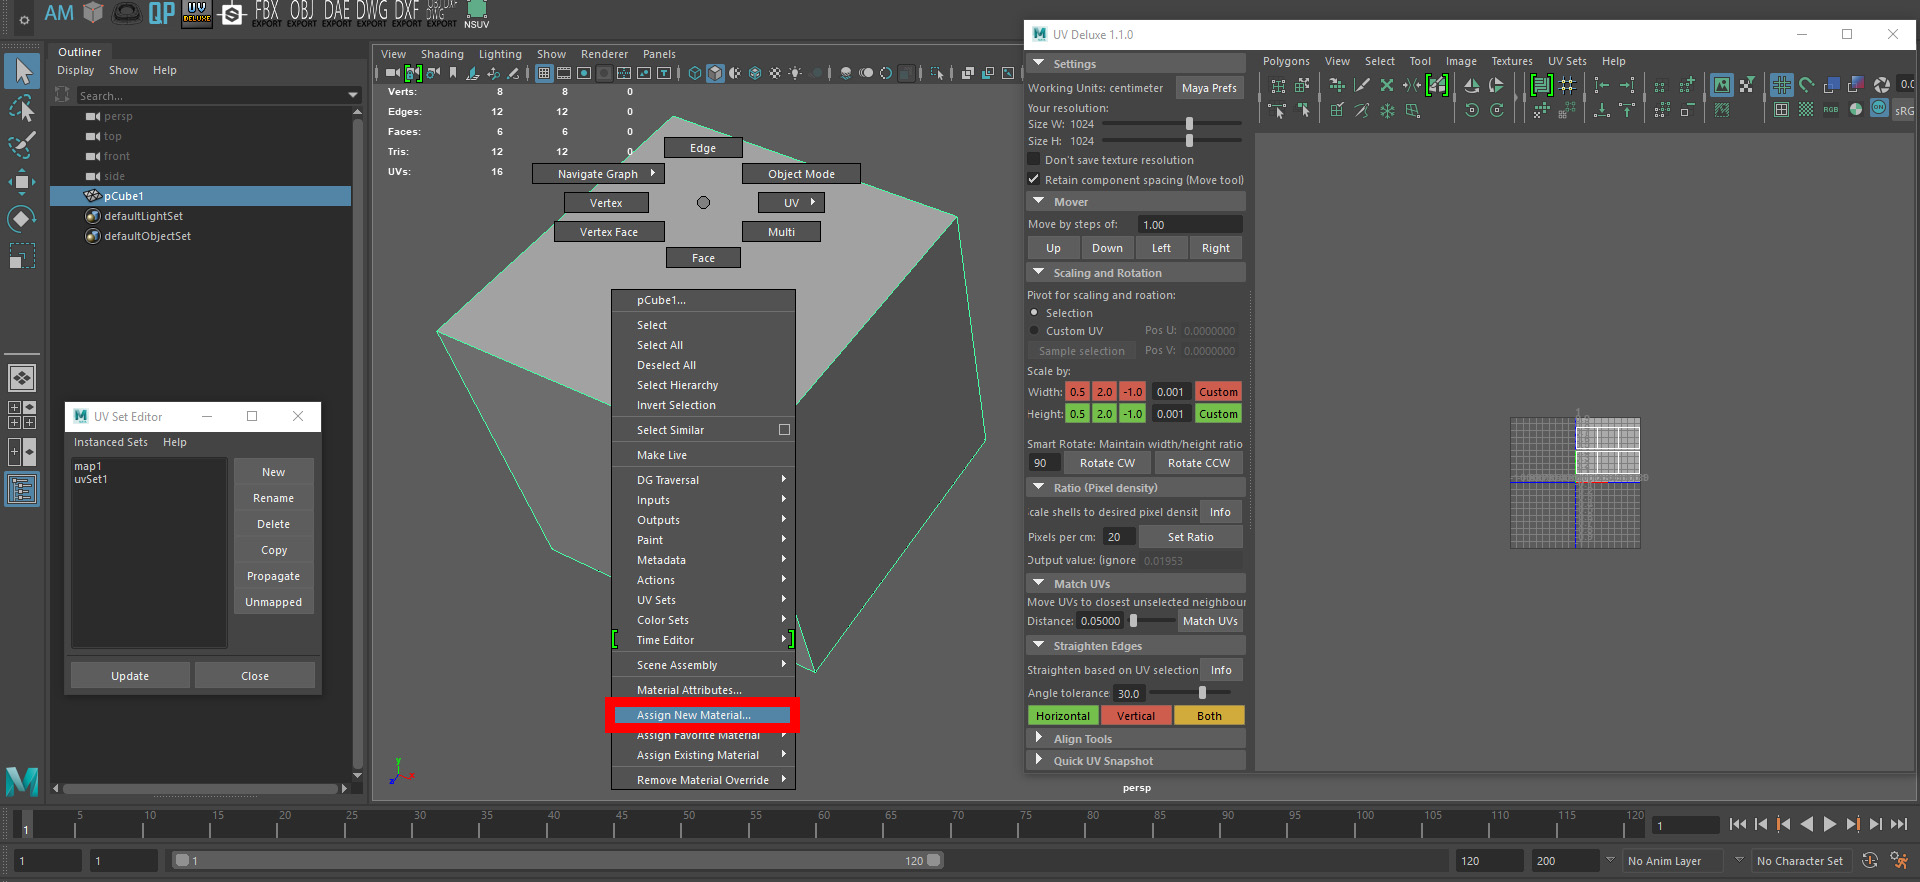The image size is (1920, 882).
Task: Uncheck Retain component spacing option
Action: tap(1035, 180)
